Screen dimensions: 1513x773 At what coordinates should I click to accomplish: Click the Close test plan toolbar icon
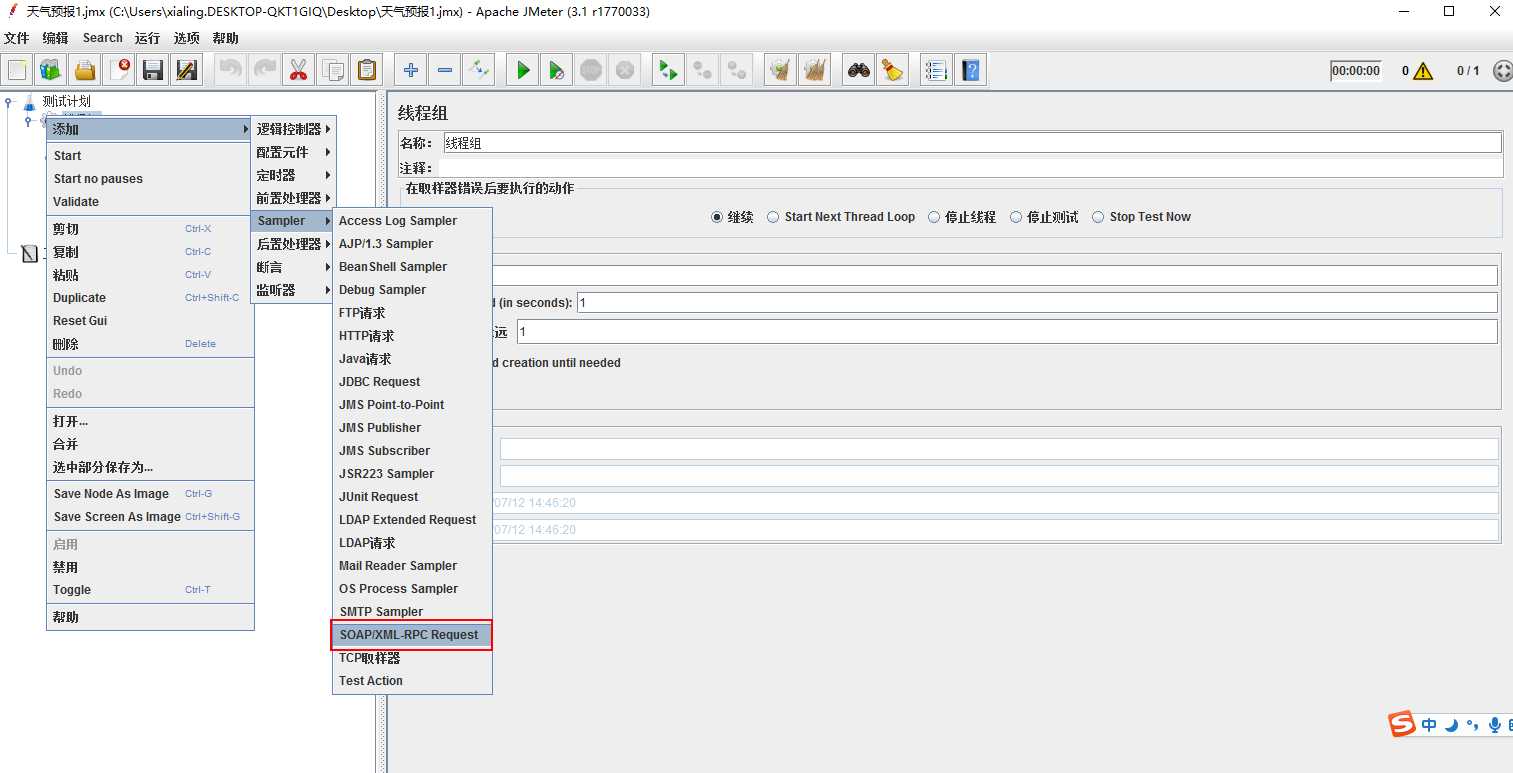[119, 70]
